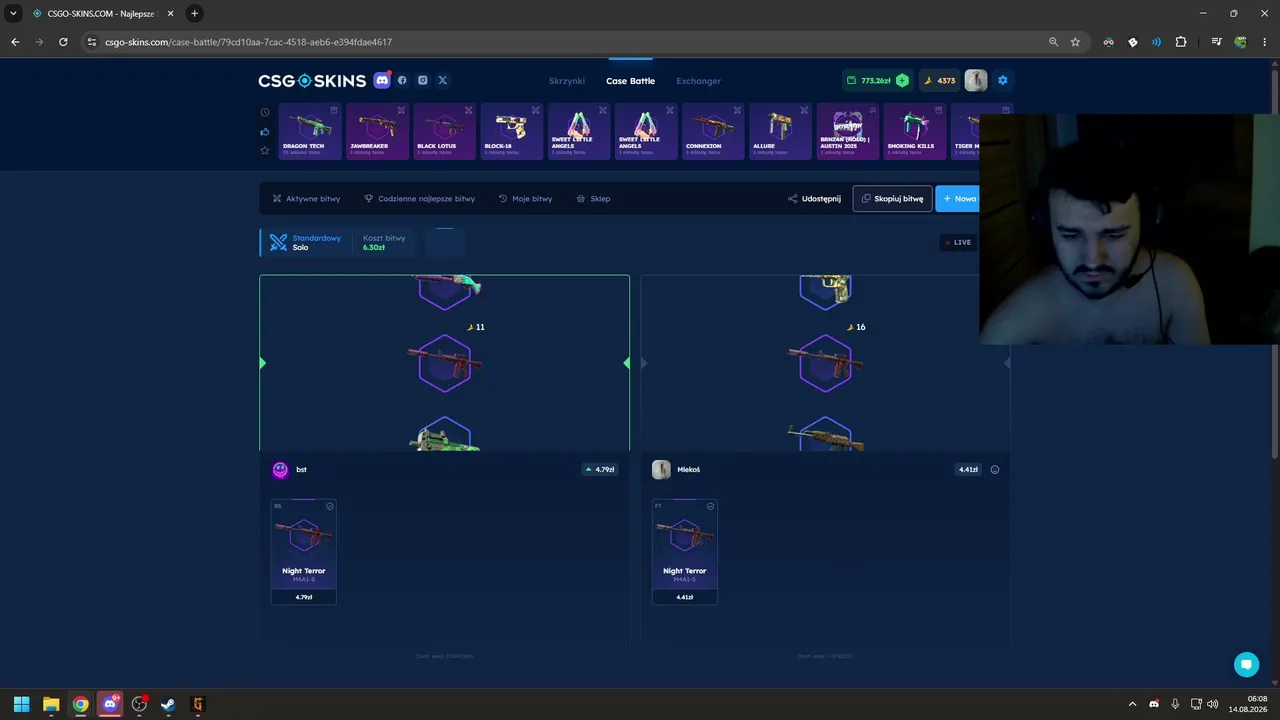Open Mlekoś's Night Terror item card

[685, 552]
